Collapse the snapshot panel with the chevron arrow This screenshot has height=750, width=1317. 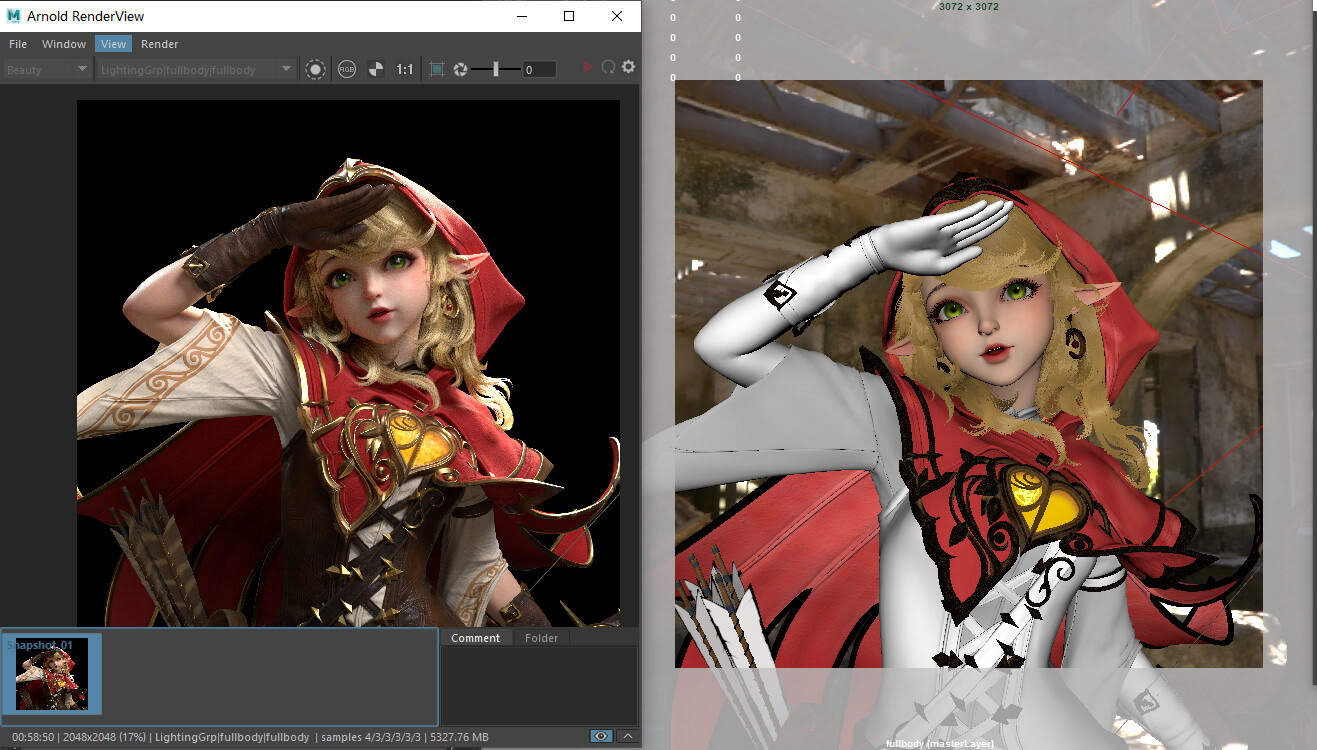point(628,737)
